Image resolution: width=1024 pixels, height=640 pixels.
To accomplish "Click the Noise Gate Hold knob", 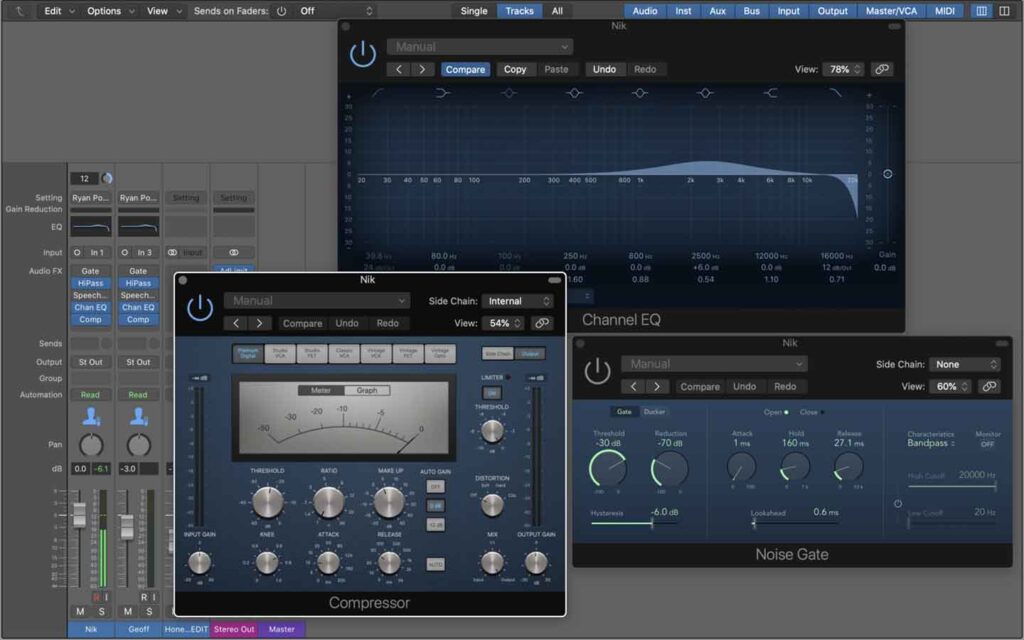I will pos(795,466).
